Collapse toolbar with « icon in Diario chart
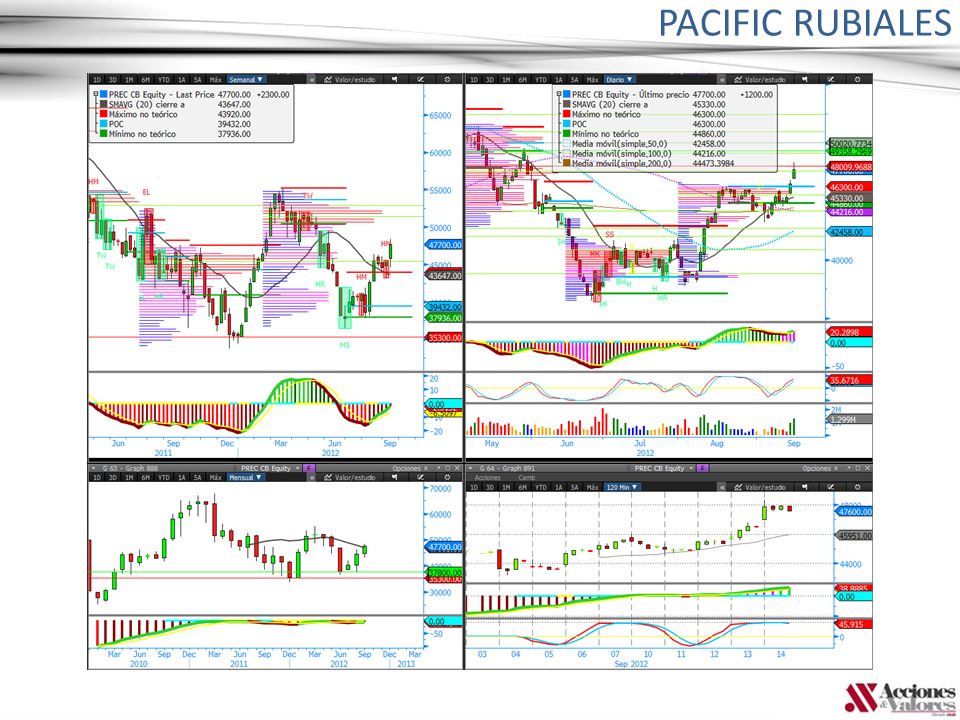960x720 pixels. (722, 80)
